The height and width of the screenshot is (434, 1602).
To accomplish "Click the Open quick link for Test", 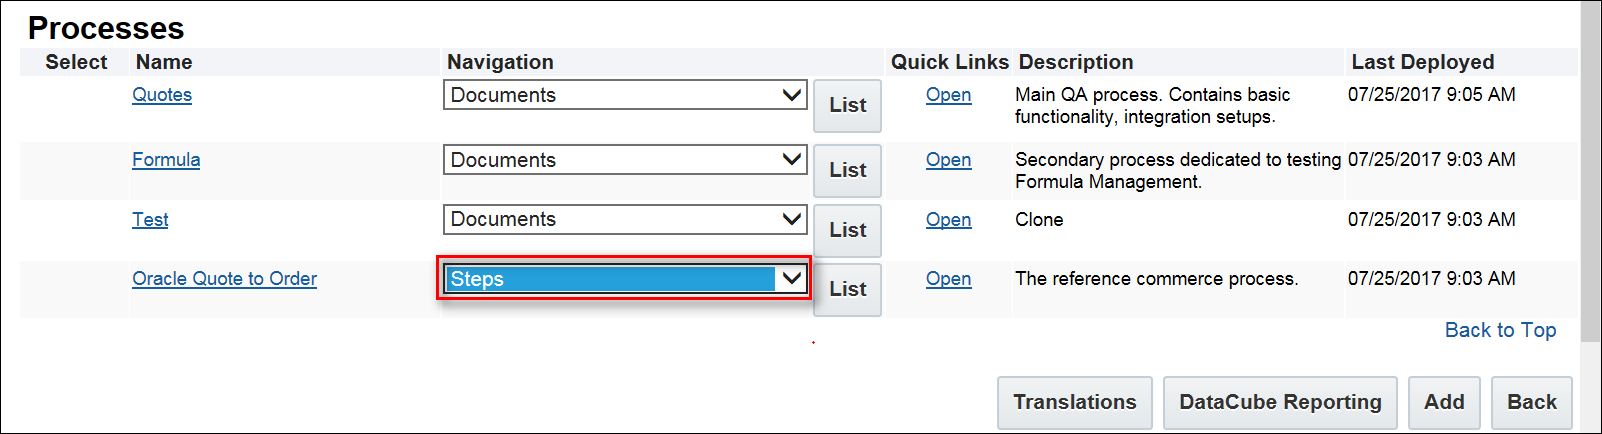I will 948,220.
